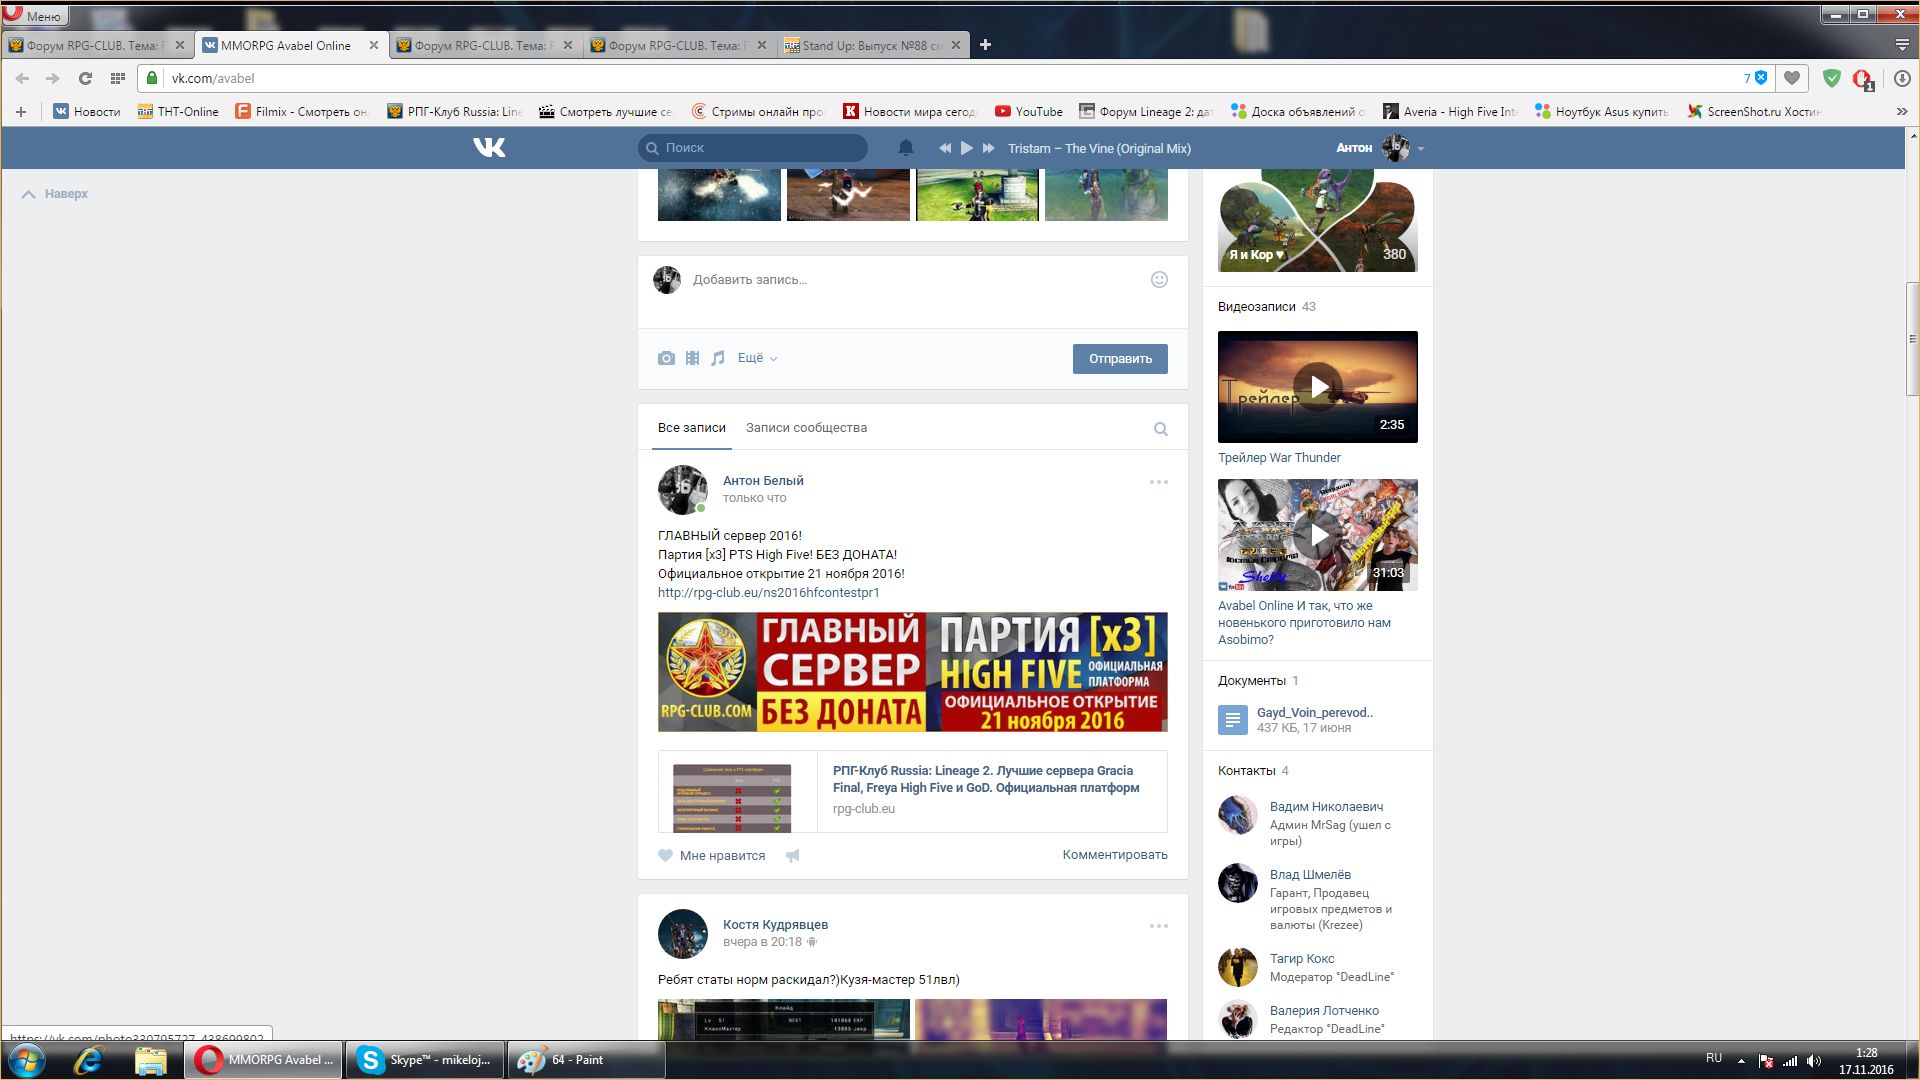
Task: Open options menu on Антон Белый post
Action: click(x=1159, y=482)
